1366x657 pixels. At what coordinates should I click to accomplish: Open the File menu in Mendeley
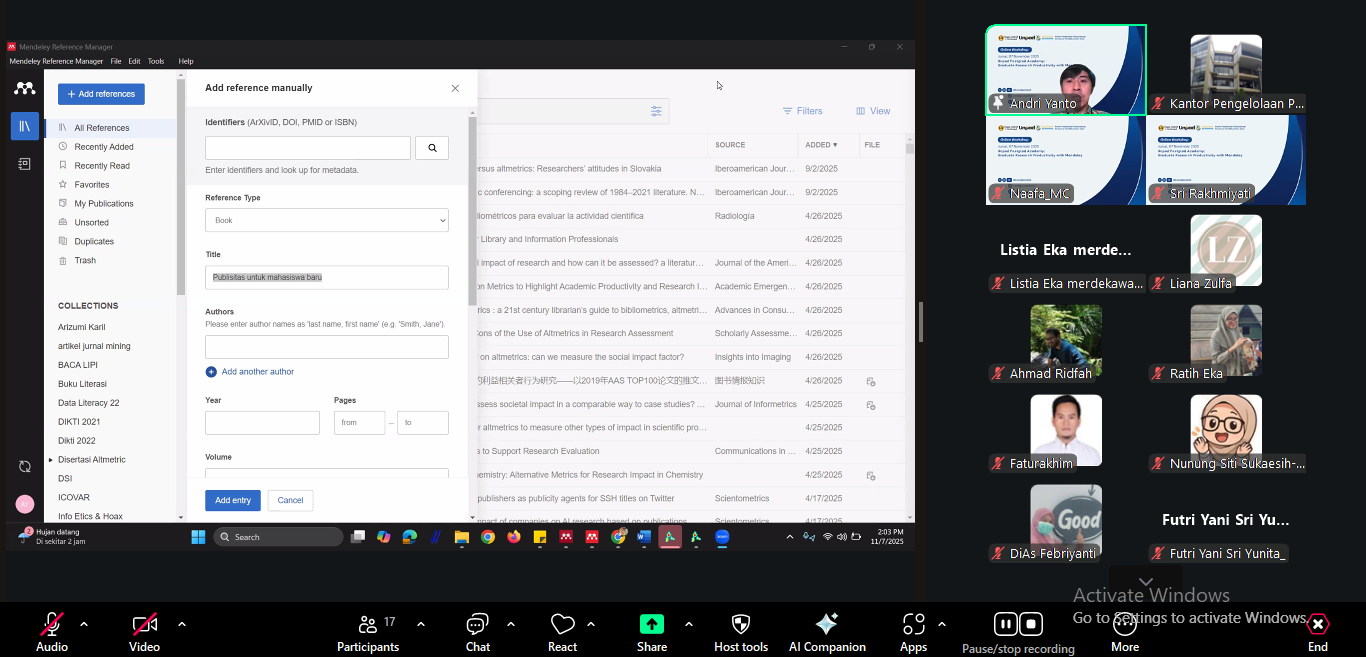tap(116, 61)
